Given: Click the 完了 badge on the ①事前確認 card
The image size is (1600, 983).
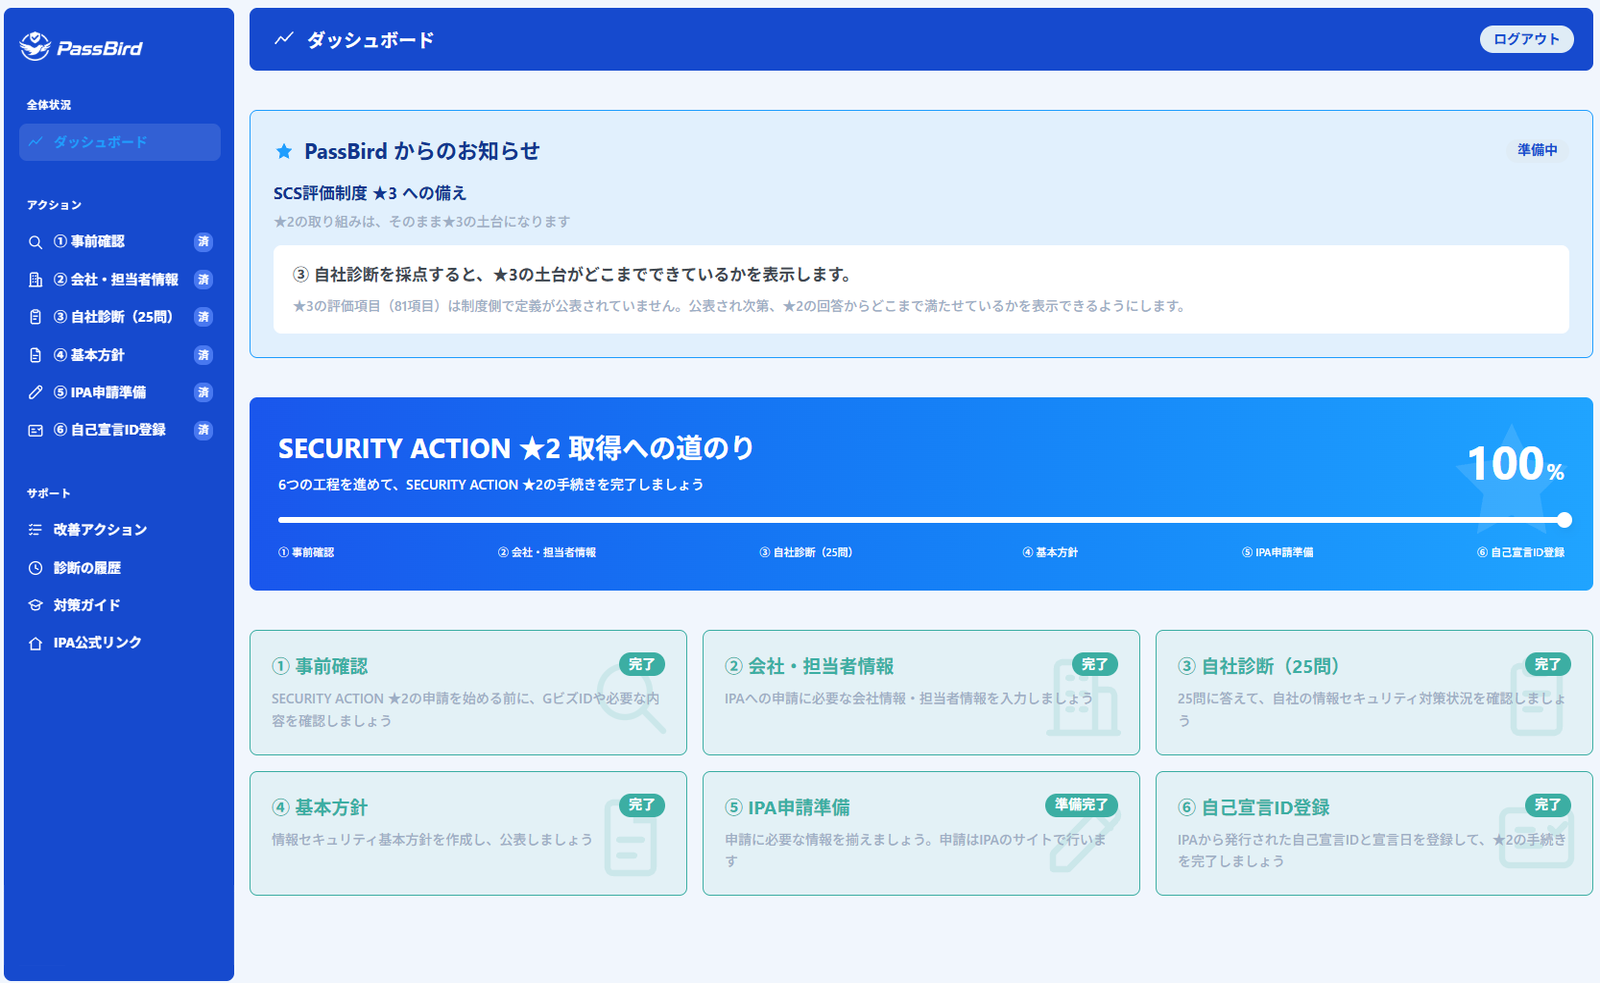Looking at the screenshot, I should coord(642,664).
